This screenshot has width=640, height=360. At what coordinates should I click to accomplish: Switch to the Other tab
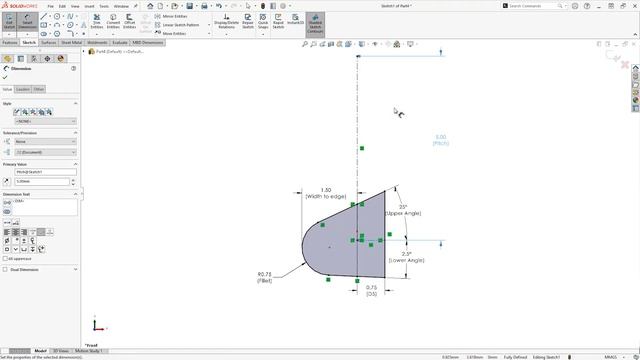coord(39,89)
